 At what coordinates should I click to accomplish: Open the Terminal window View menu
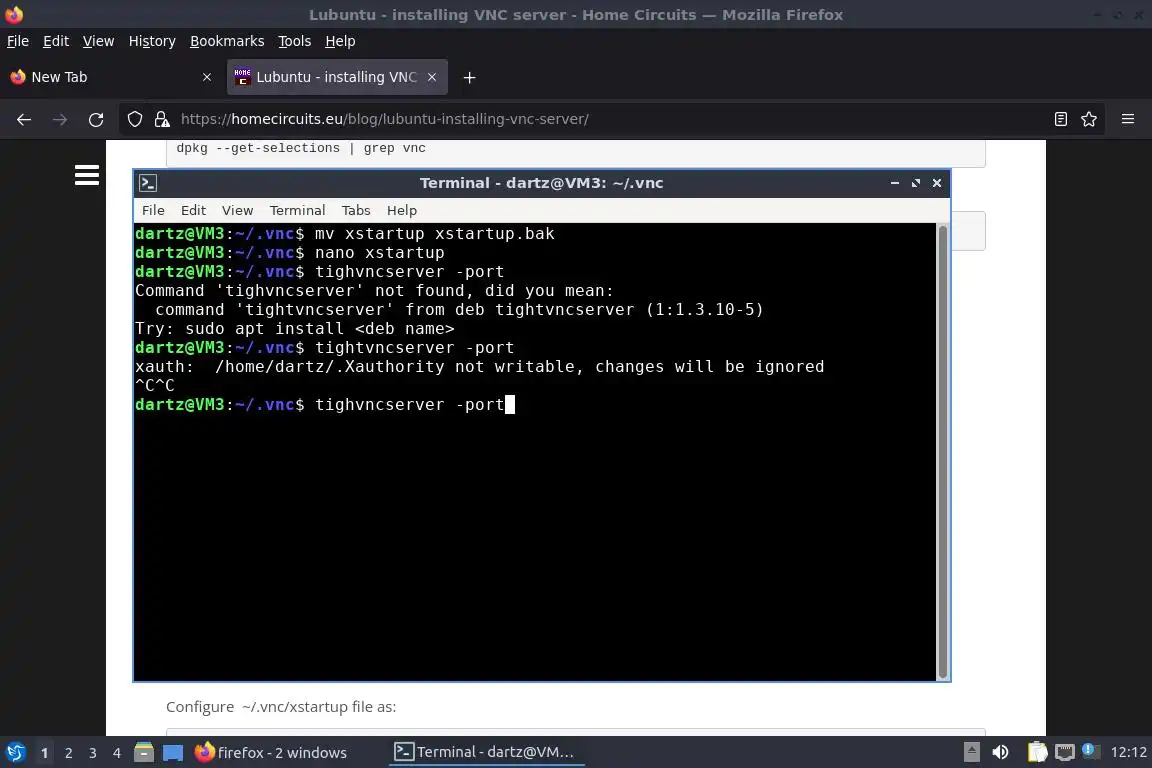point(237,210)
